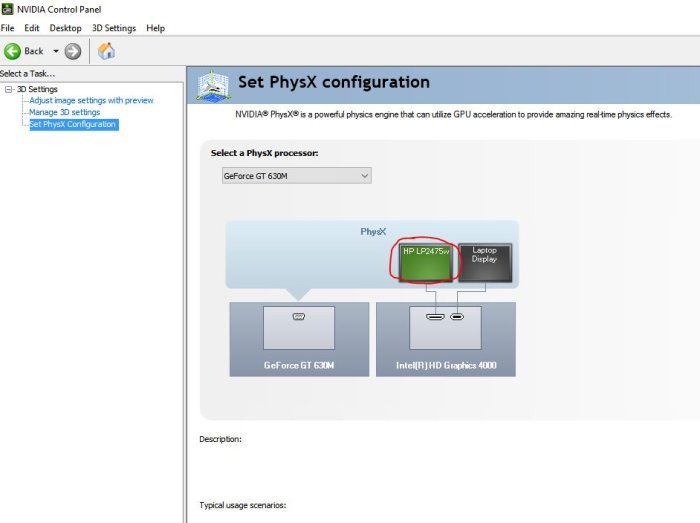
Task: Open the Home icon in toolbar
Action: point(106,51)
